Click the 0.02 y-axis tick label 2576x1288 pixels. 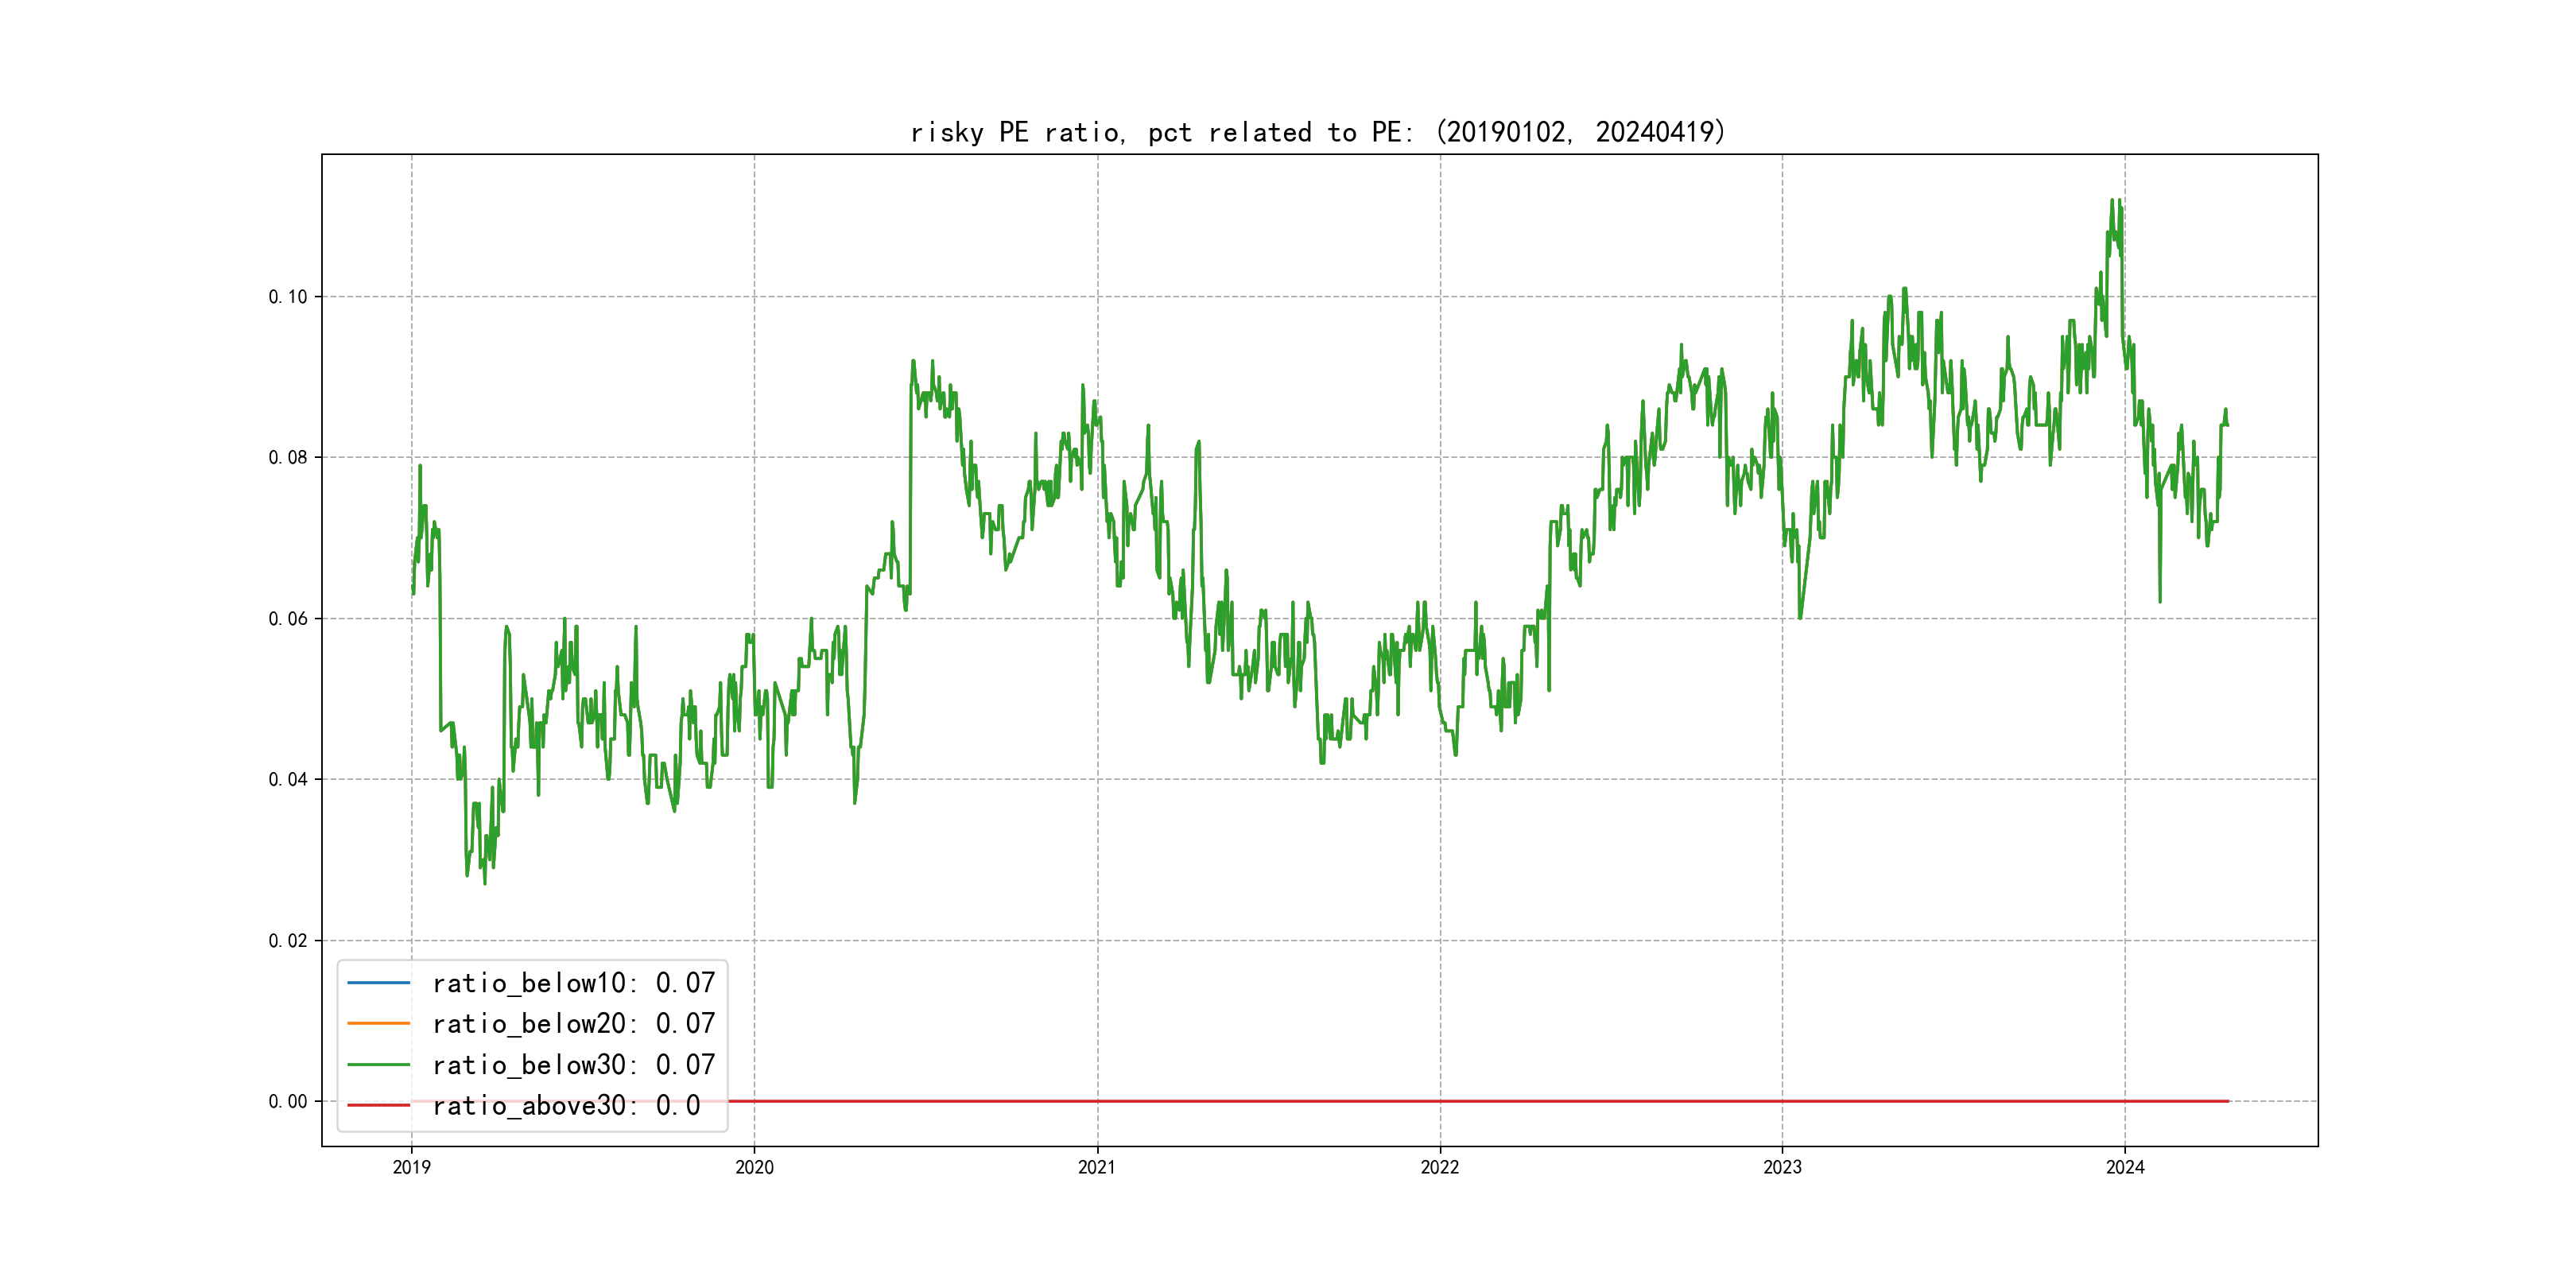pyautogui.click(x=288, y=941)
